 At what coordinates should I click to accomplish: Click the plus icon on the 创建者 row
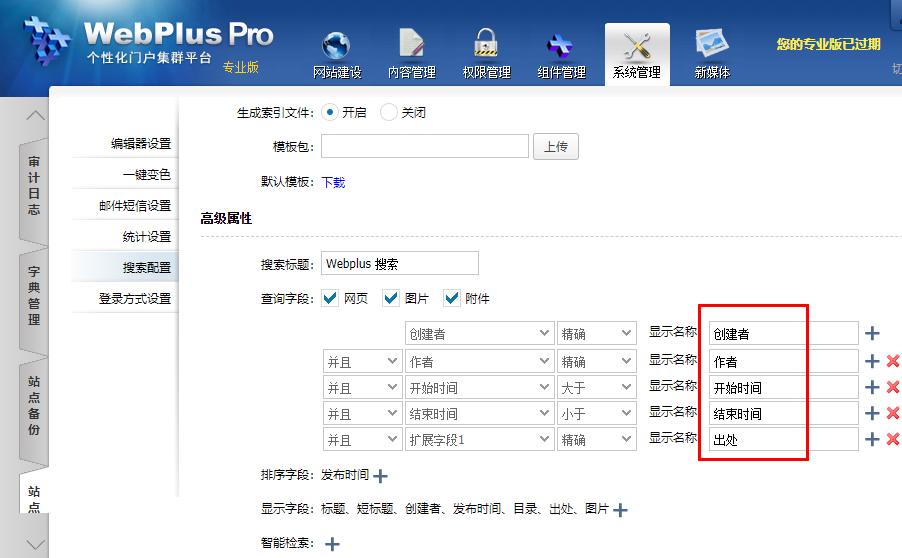point(872,333)
